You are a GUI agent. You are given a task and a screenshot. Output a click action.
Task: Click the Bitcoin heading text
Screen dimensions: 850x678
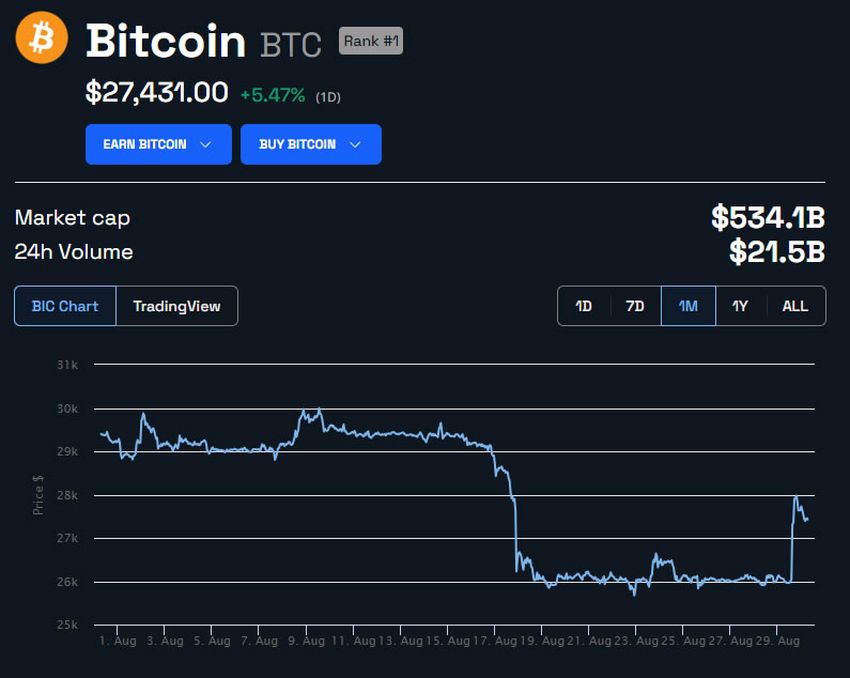click(165, 42)
